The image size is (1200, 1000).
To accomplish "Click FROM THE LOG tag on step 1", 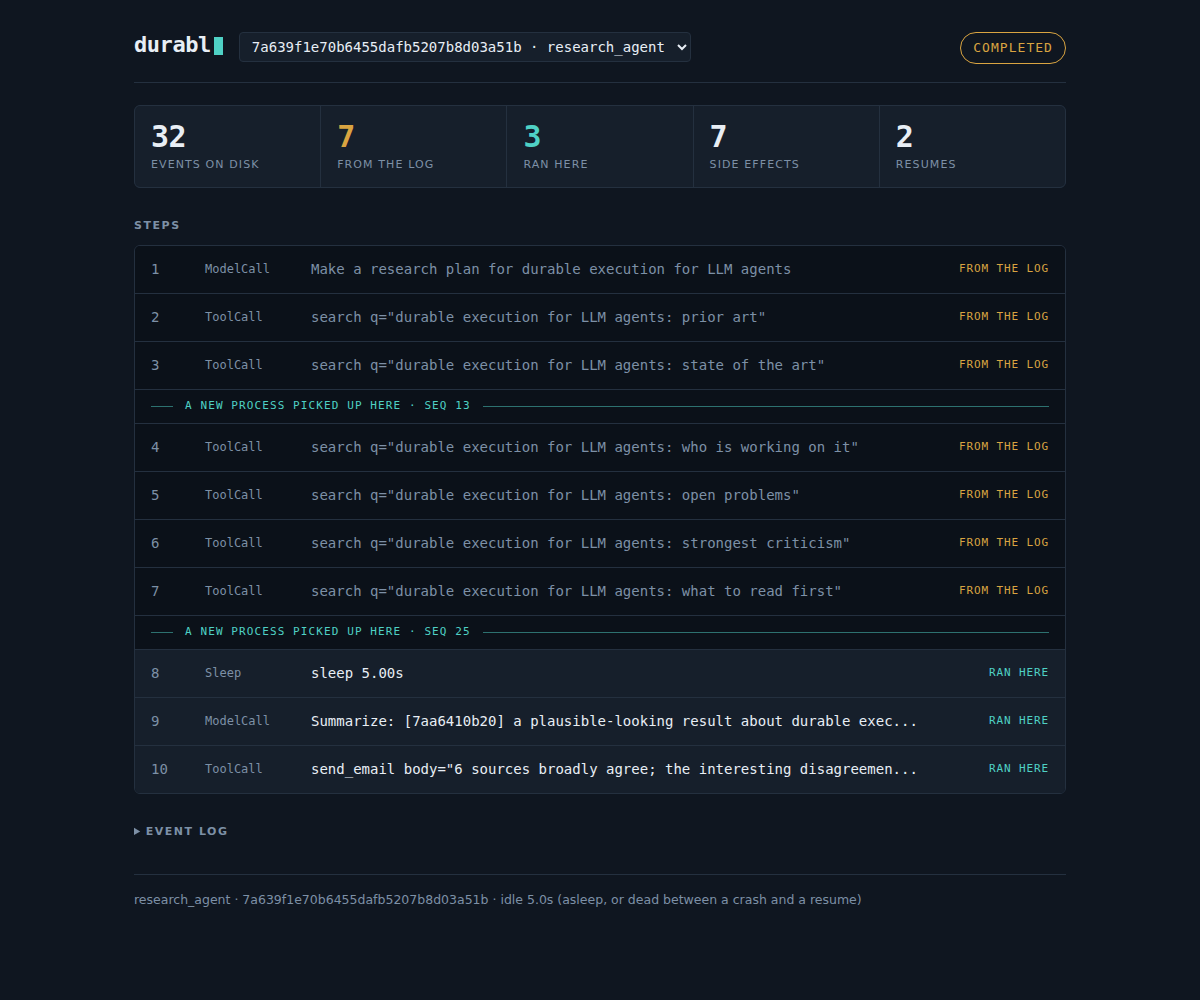I will tap(1004, 268).
